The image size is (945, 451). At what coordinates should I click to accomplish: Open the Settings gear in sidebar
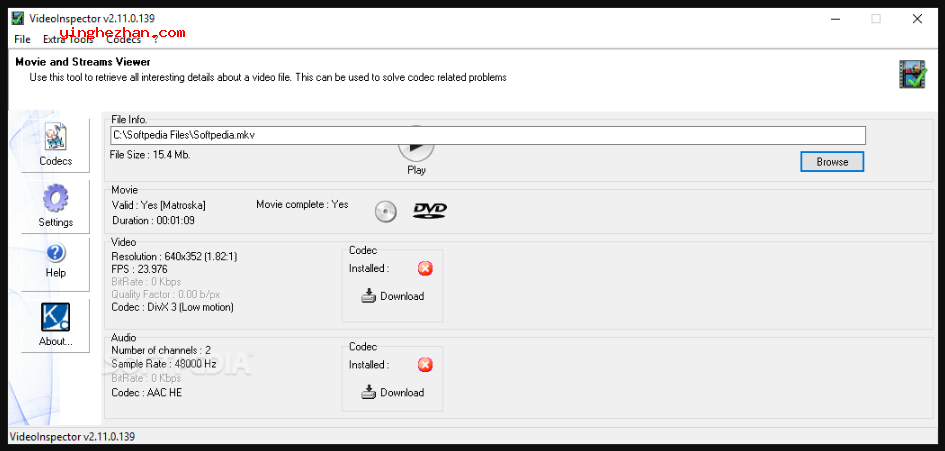[x=55, y=206]
